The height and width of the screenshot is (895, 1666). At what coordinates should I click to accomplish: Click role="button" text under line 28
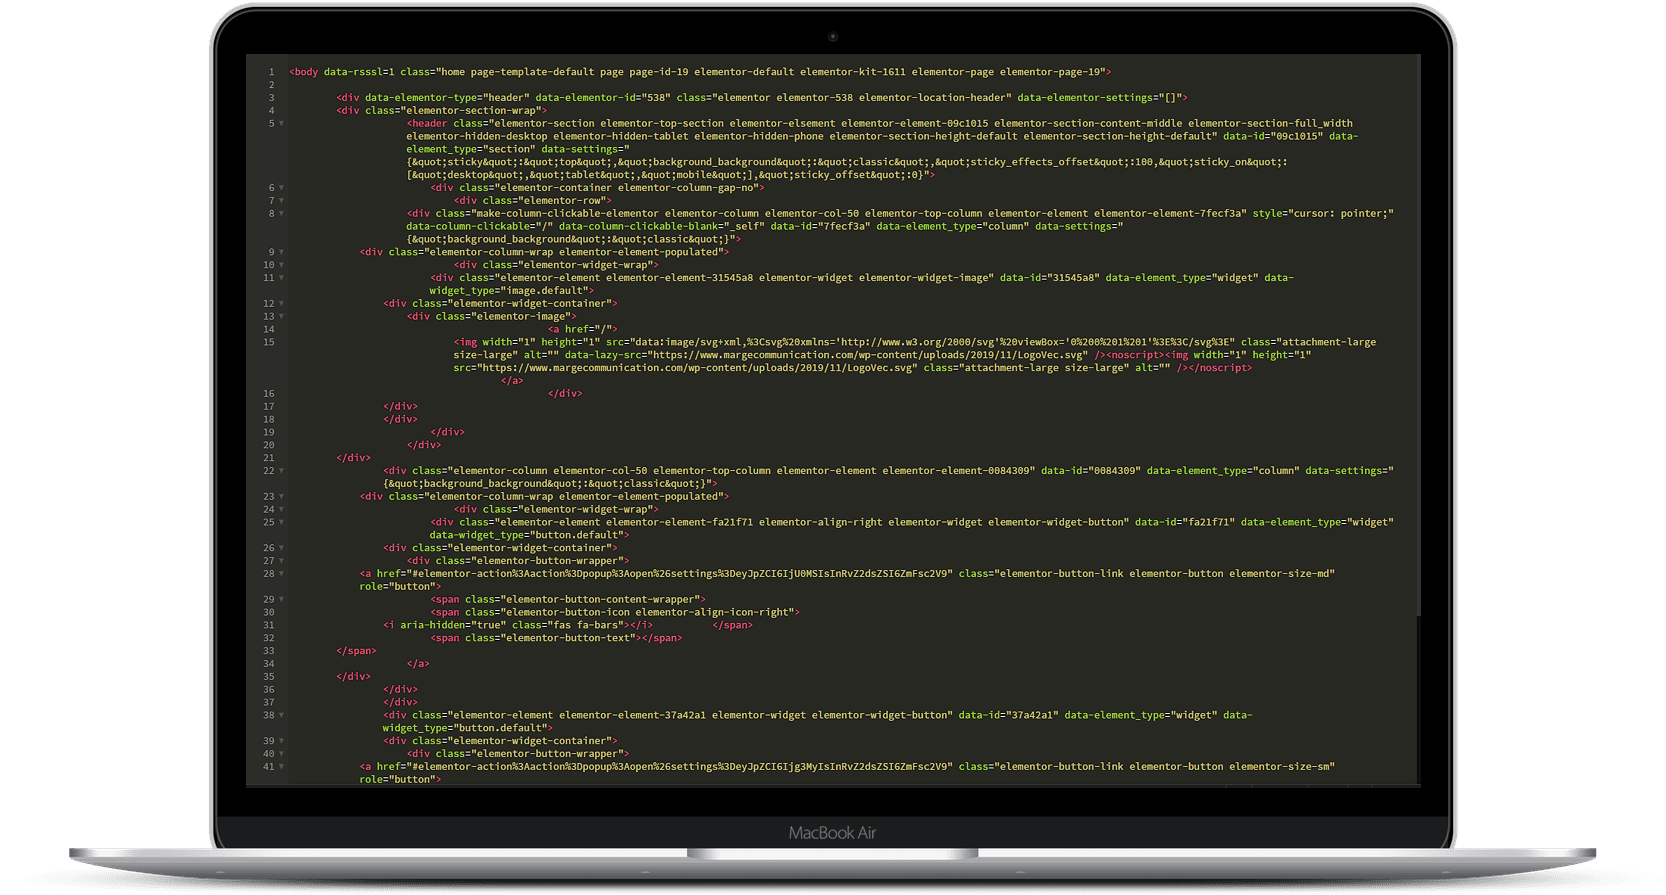[397, 587]
